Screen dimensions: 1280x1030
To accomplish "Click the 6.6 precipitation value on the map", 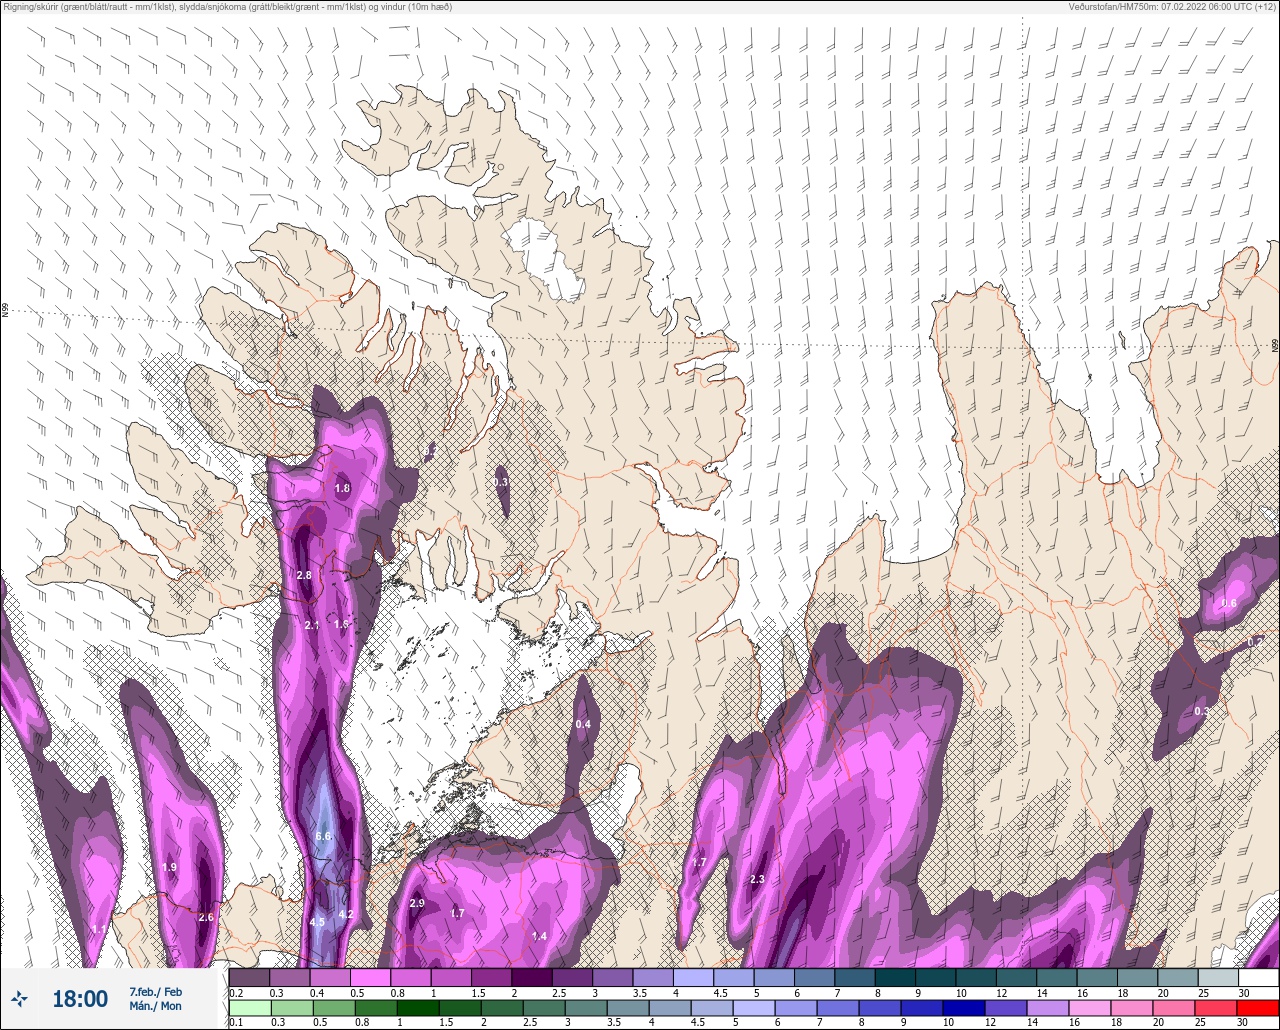I will tap(323, 836).
